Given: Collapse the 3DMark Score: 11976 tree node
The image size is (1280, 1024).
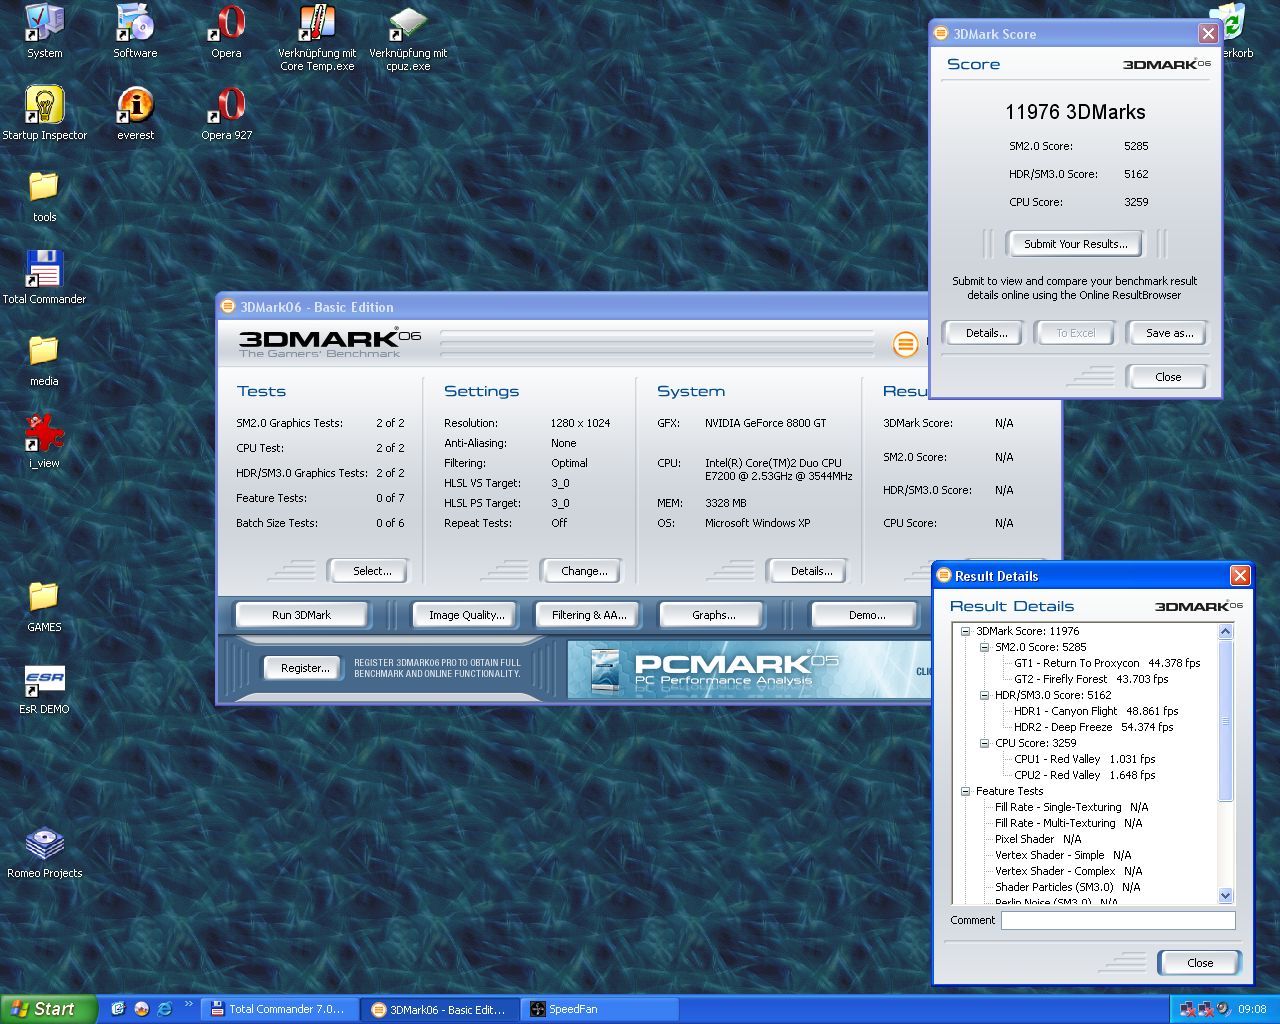Looking at the screenshot, I should (966, 631).
